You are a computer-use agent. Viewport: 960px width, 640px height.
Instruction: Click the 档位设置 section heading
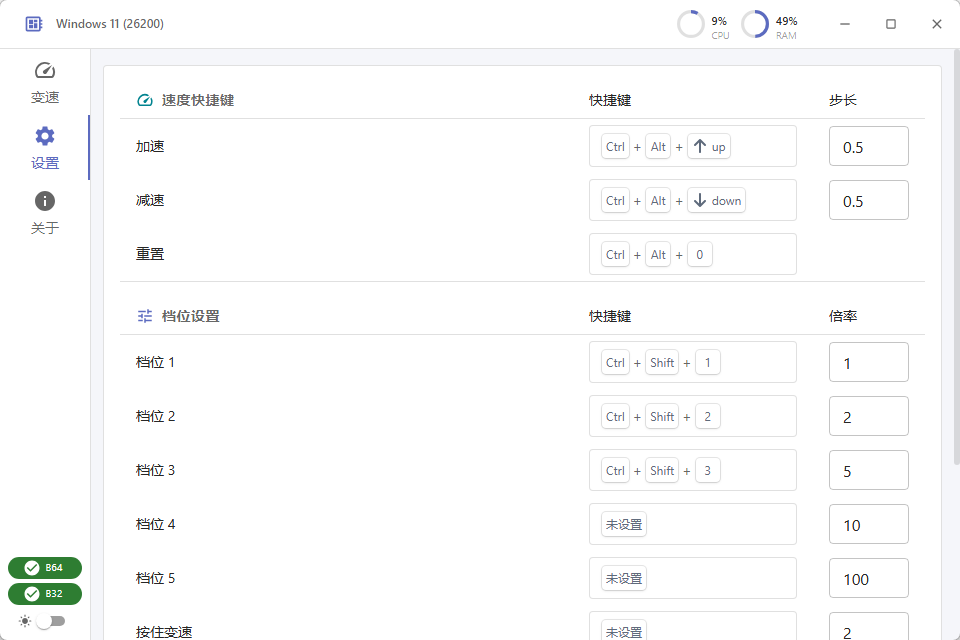pos(190,316)
